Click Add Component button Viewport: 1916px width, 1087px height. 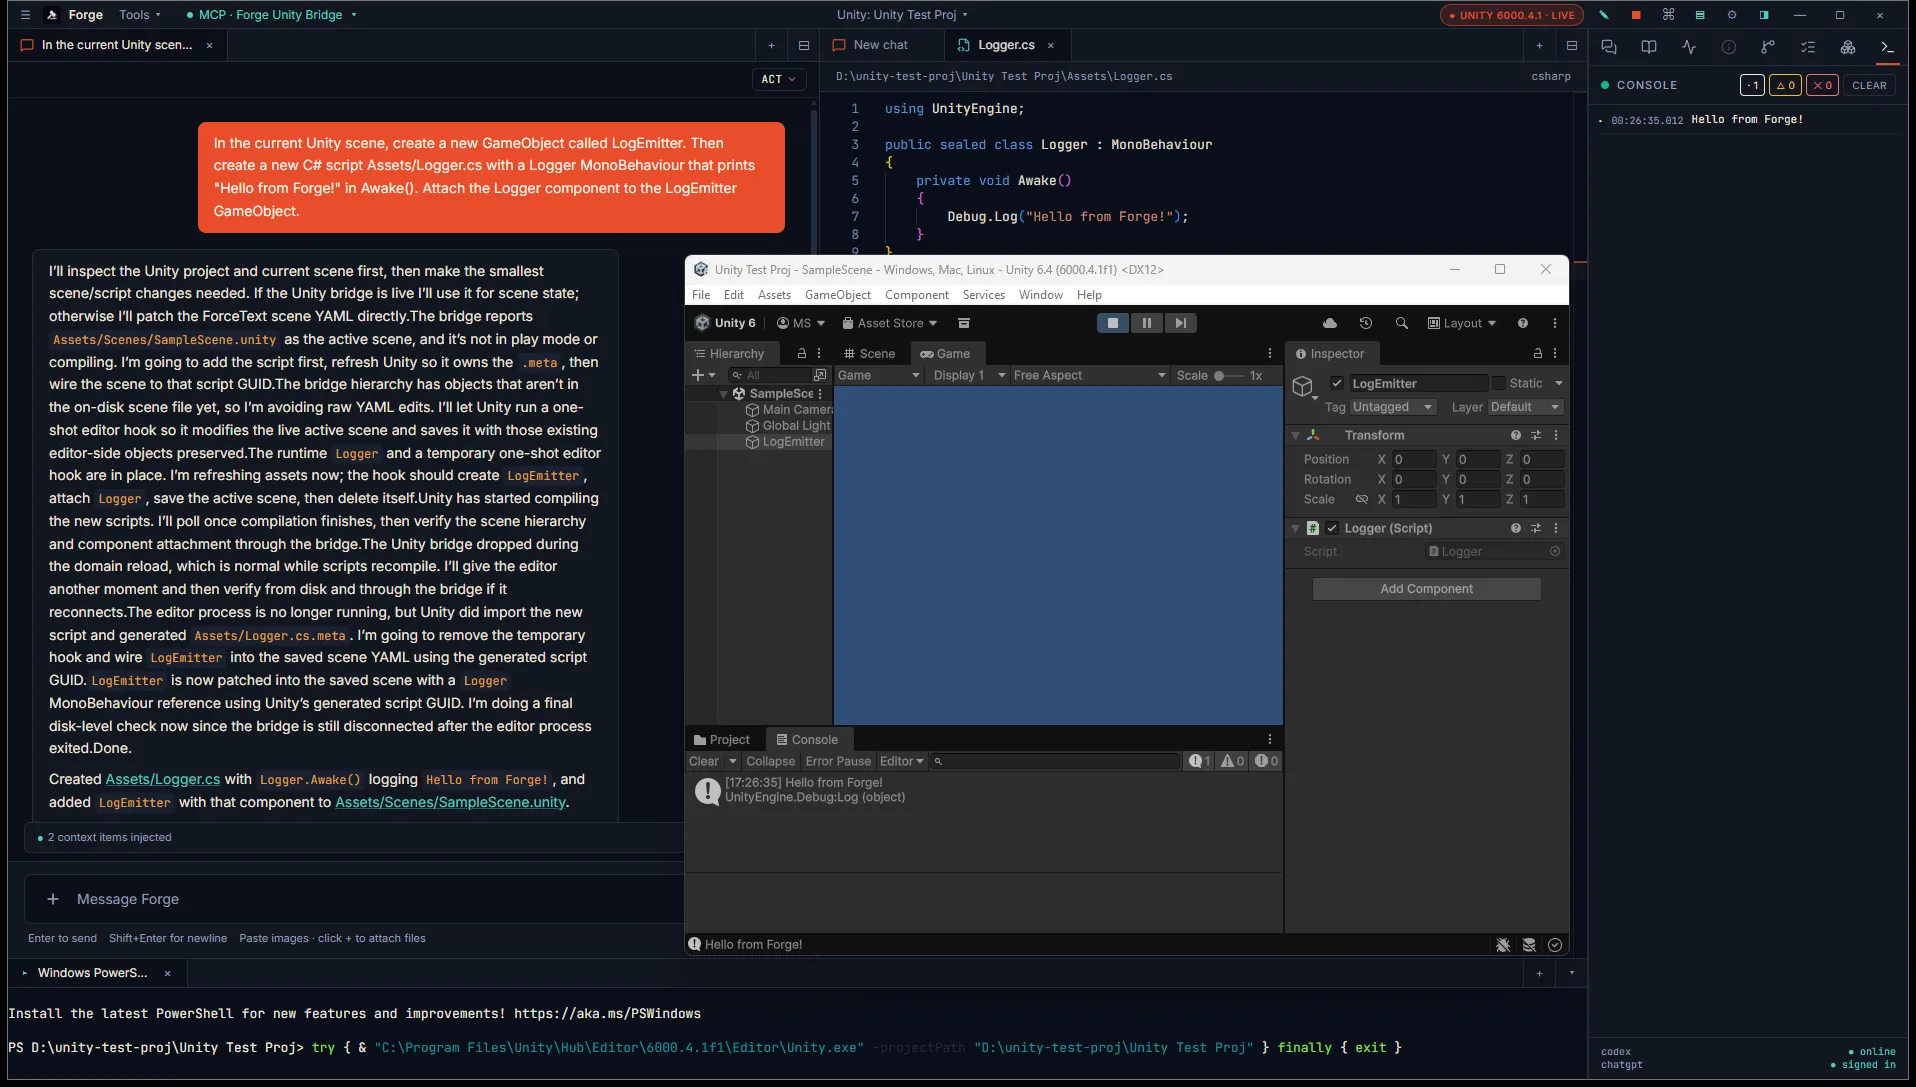tap(1426, 589)
